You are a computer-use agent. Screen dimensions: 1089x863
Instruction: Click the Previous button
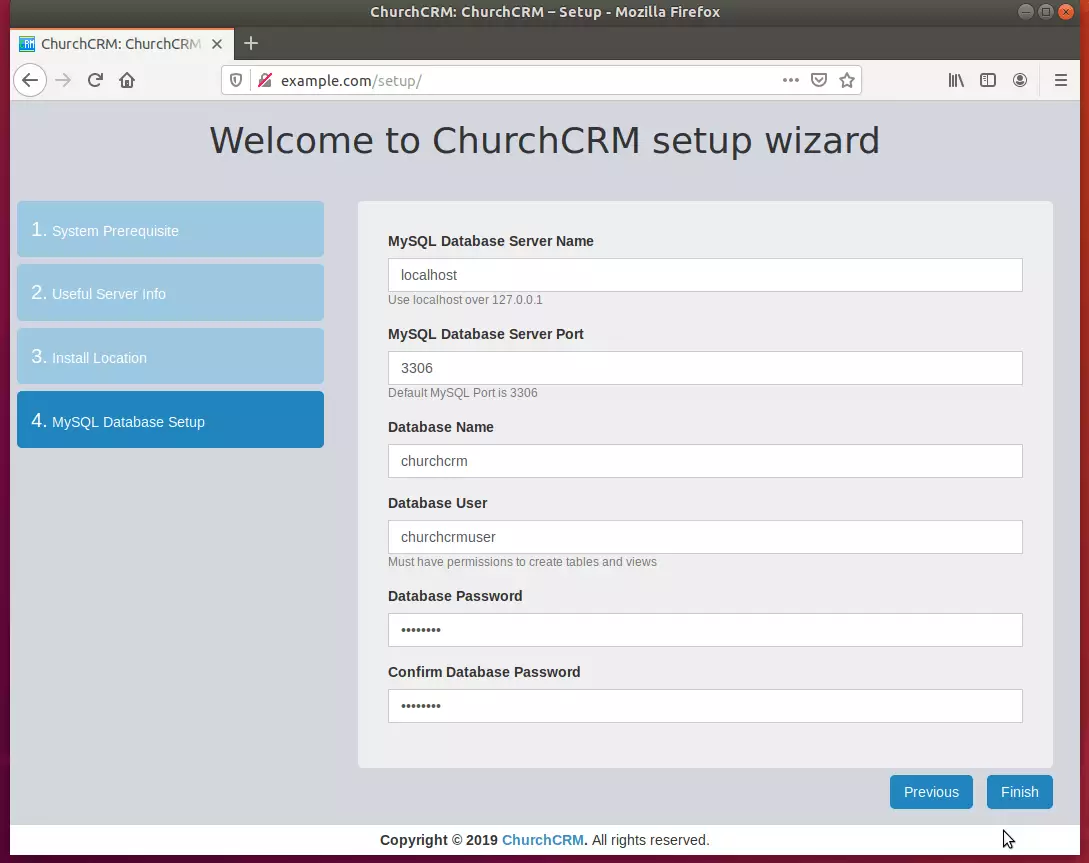(x=931, y=792)
